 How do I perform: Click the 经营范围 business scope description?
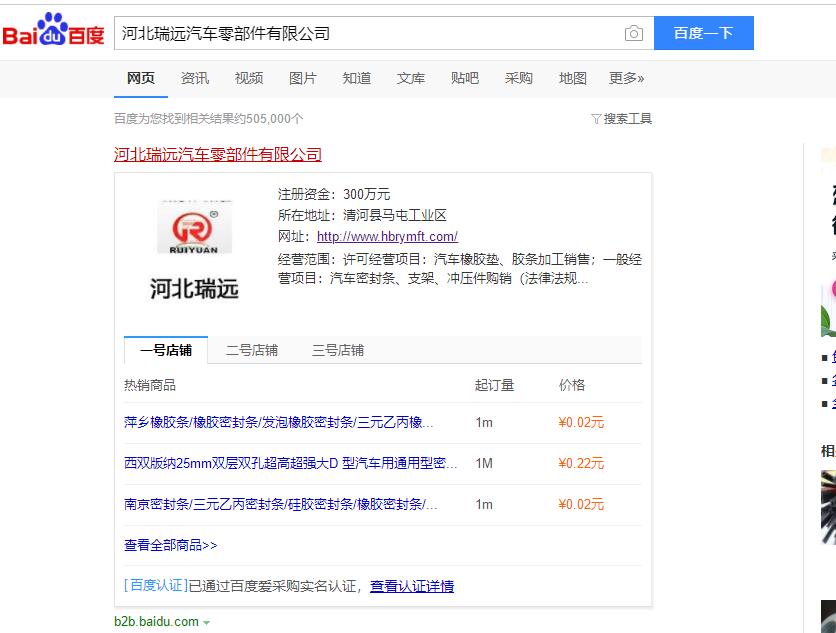tap(460, 269)
